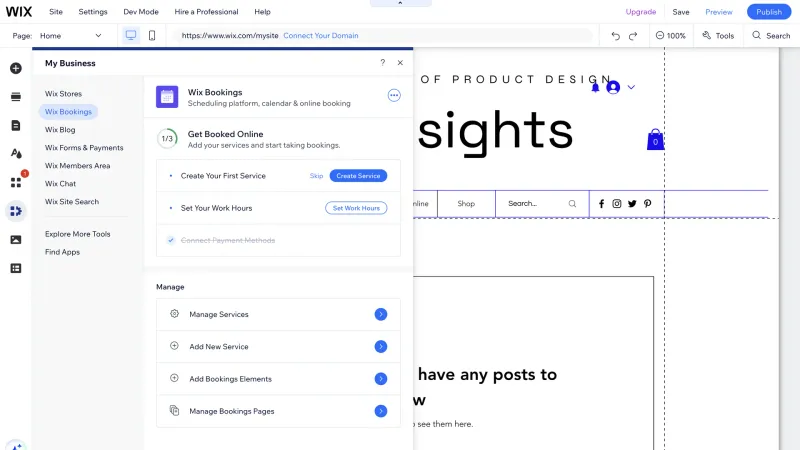Click the notification bell on site

[595, 87]
